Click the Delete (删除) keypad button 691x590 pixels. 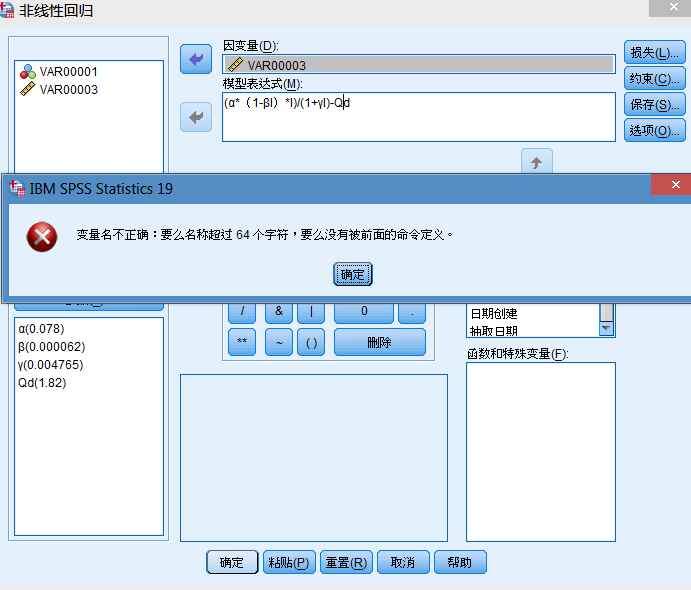point(380,342)
